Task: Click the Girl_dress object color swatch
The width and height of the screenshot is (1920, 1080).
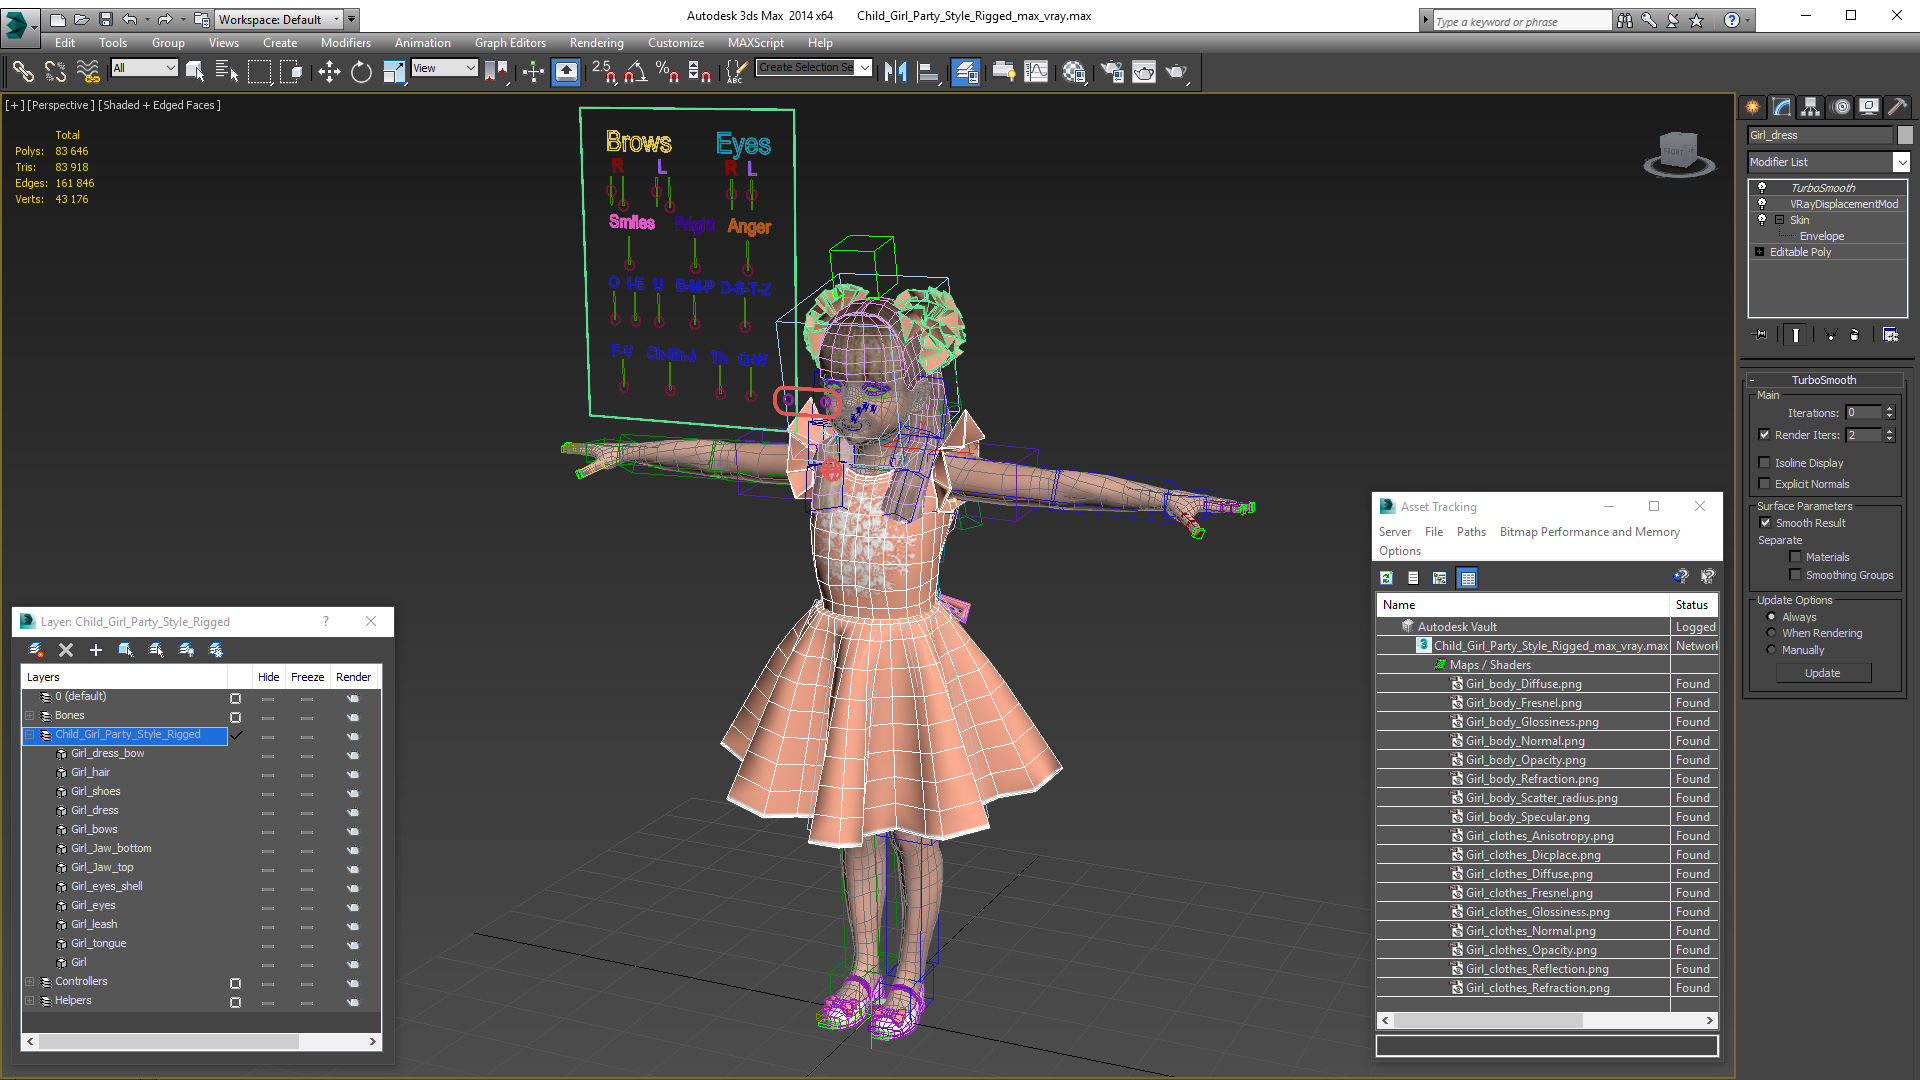Action: point(1905,135)
